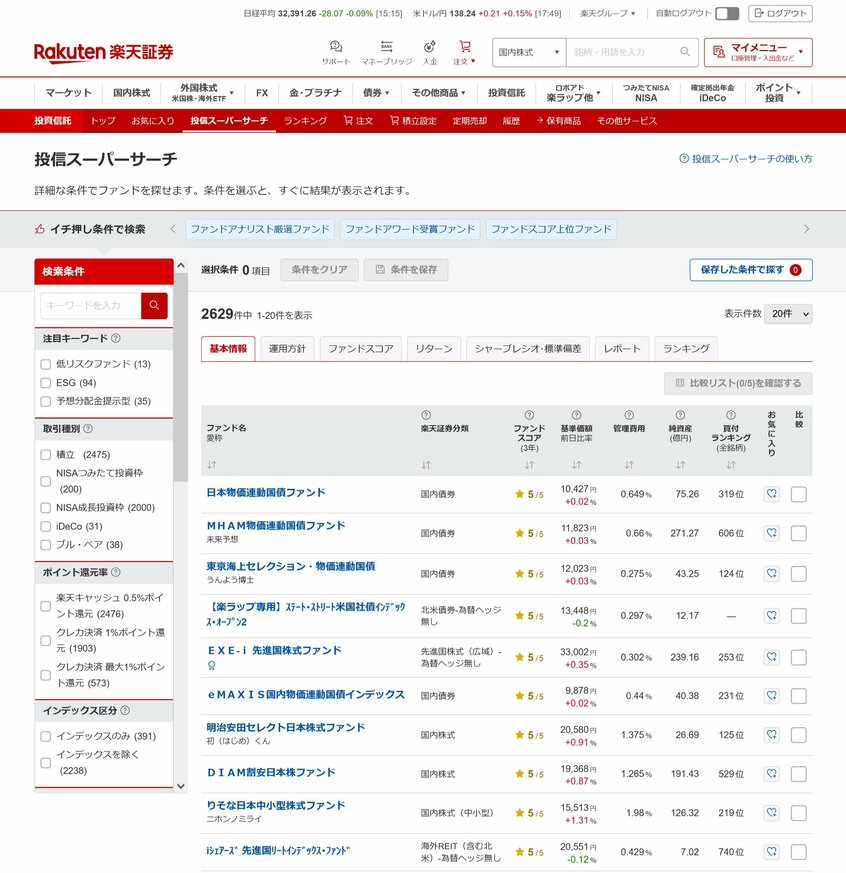Viewport: 846px width, 873px height.
Task: Expand the ポイント投資 menu
Action: pyautogui.click(x=778, y=93)
